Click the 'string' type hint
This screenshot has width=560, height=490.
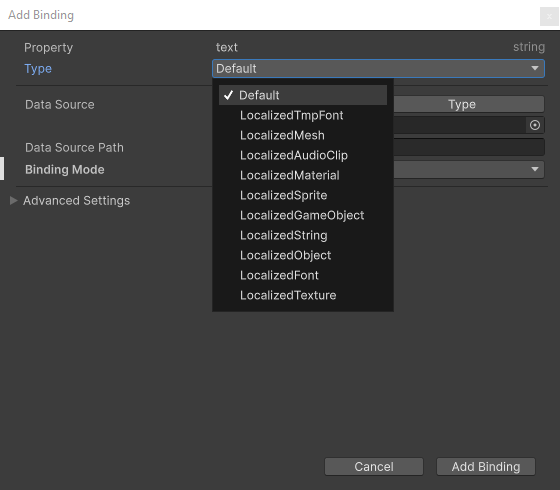tap(529, 47)
